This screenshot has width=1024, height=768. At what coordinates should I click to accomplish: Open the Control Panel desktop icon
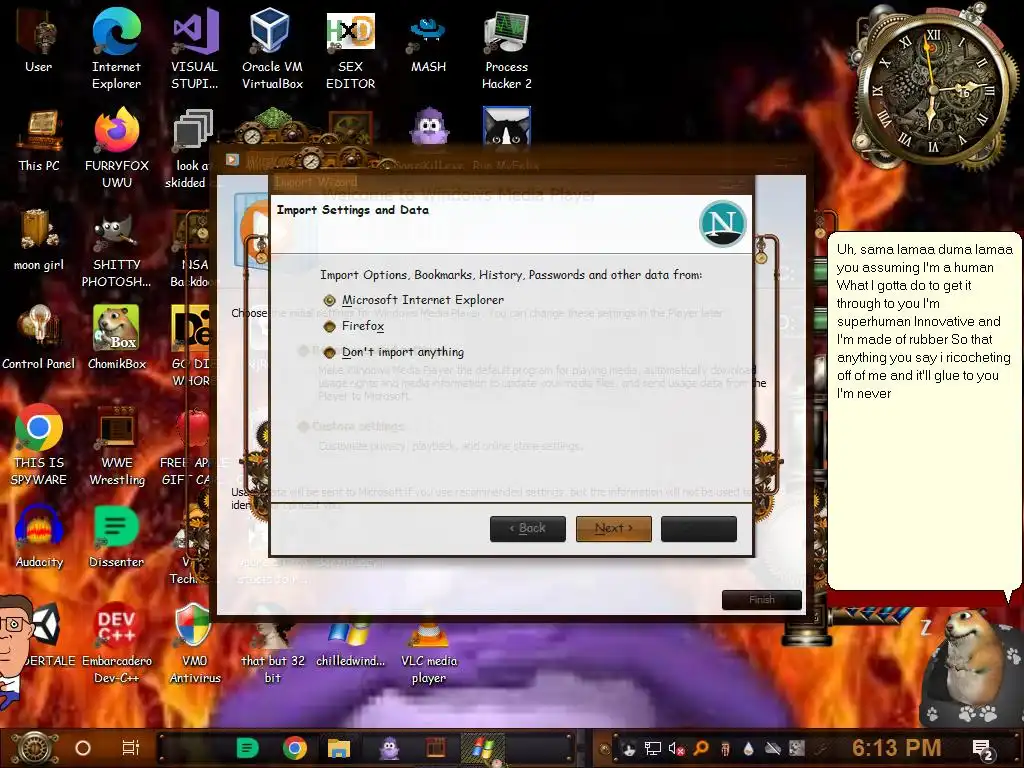39,338
